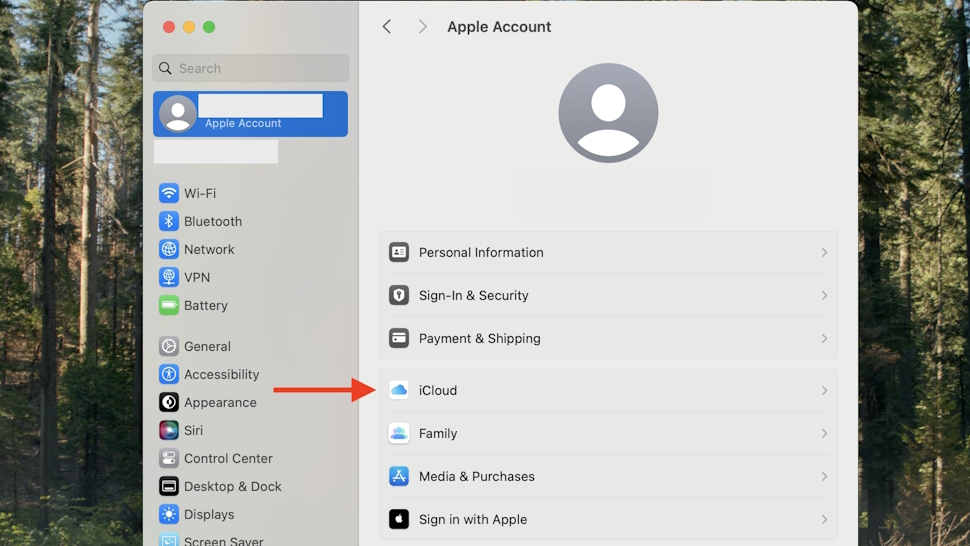Screen dimensions: 970x546
Task: Open Sign in with Apple label
Action: click(x=473, y=519)
